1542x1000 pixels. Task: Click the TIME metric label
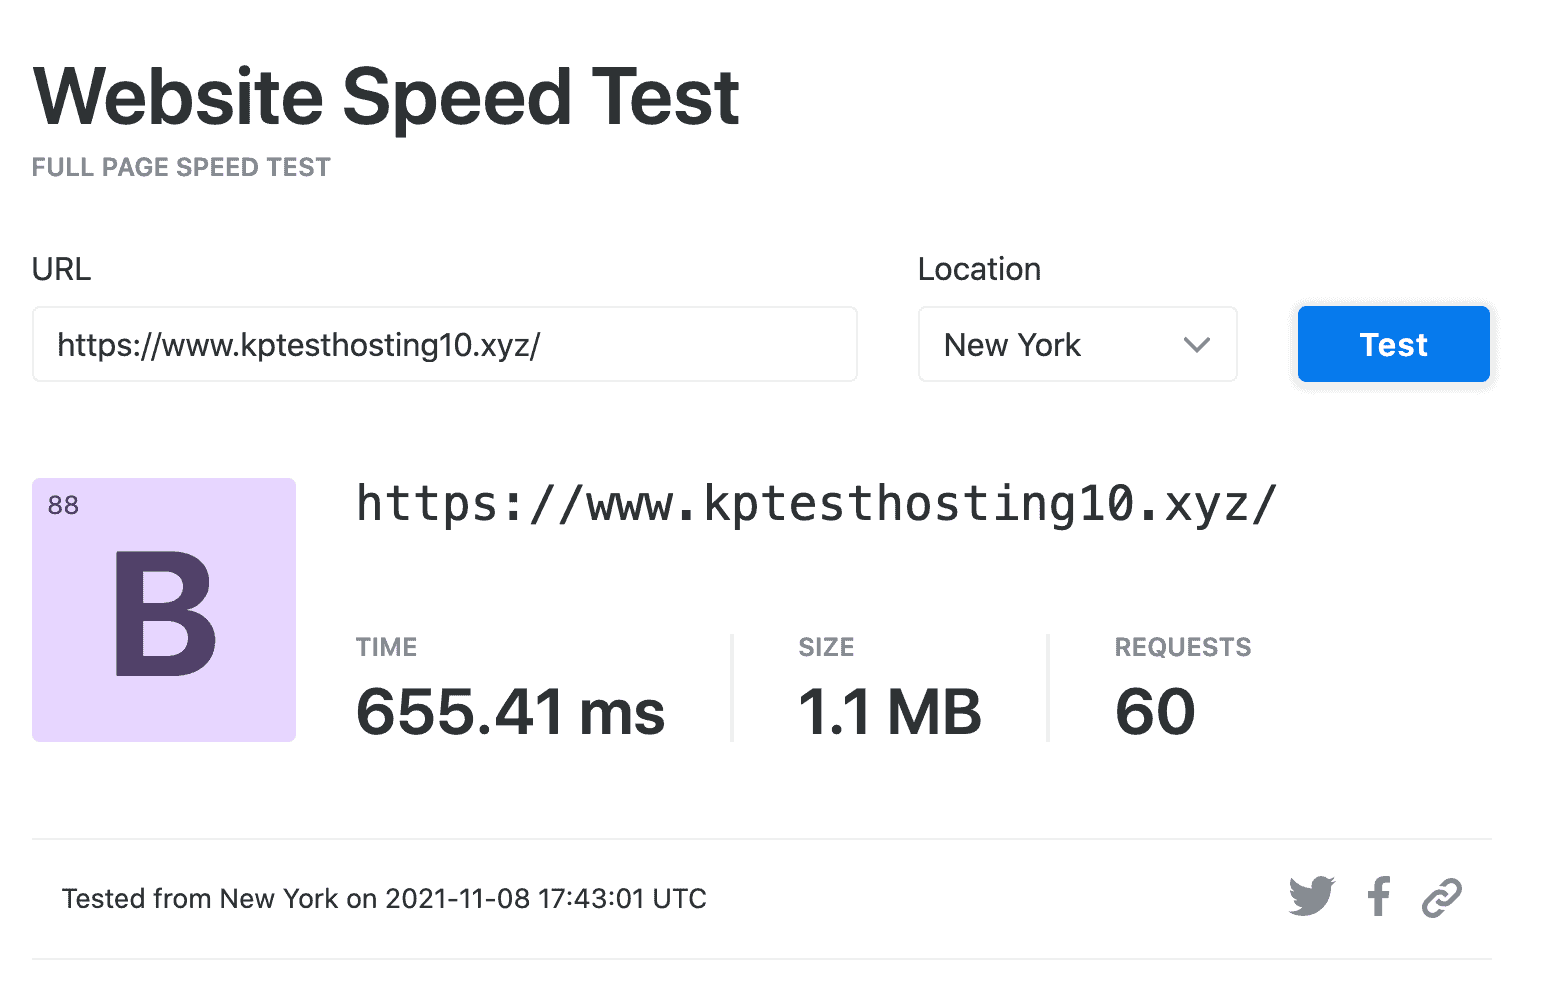click(x=386, y=647)
